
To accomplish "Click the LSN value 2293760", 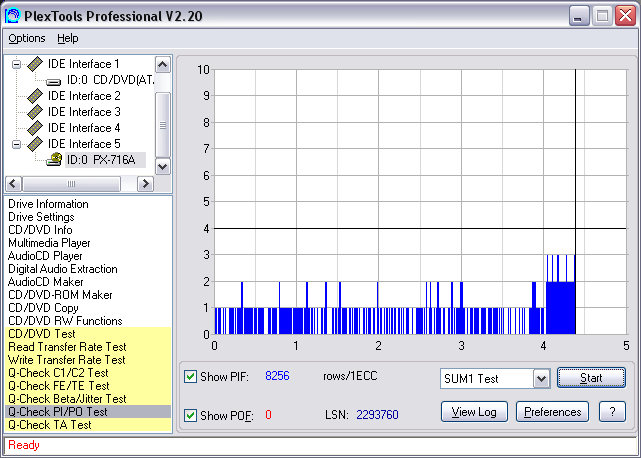I will (377, 415).
